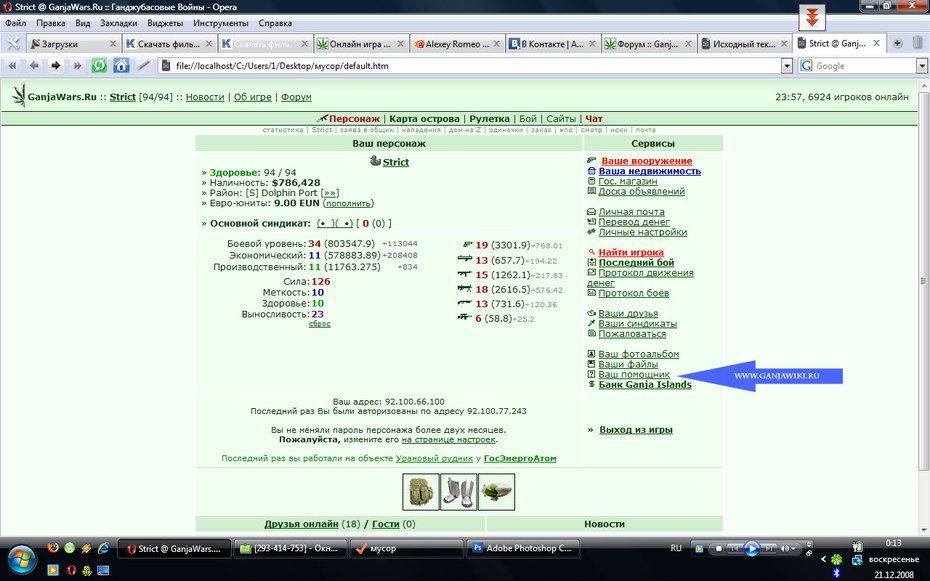Click Выход из игры link

pyautogui.click(x=636, y=429)
